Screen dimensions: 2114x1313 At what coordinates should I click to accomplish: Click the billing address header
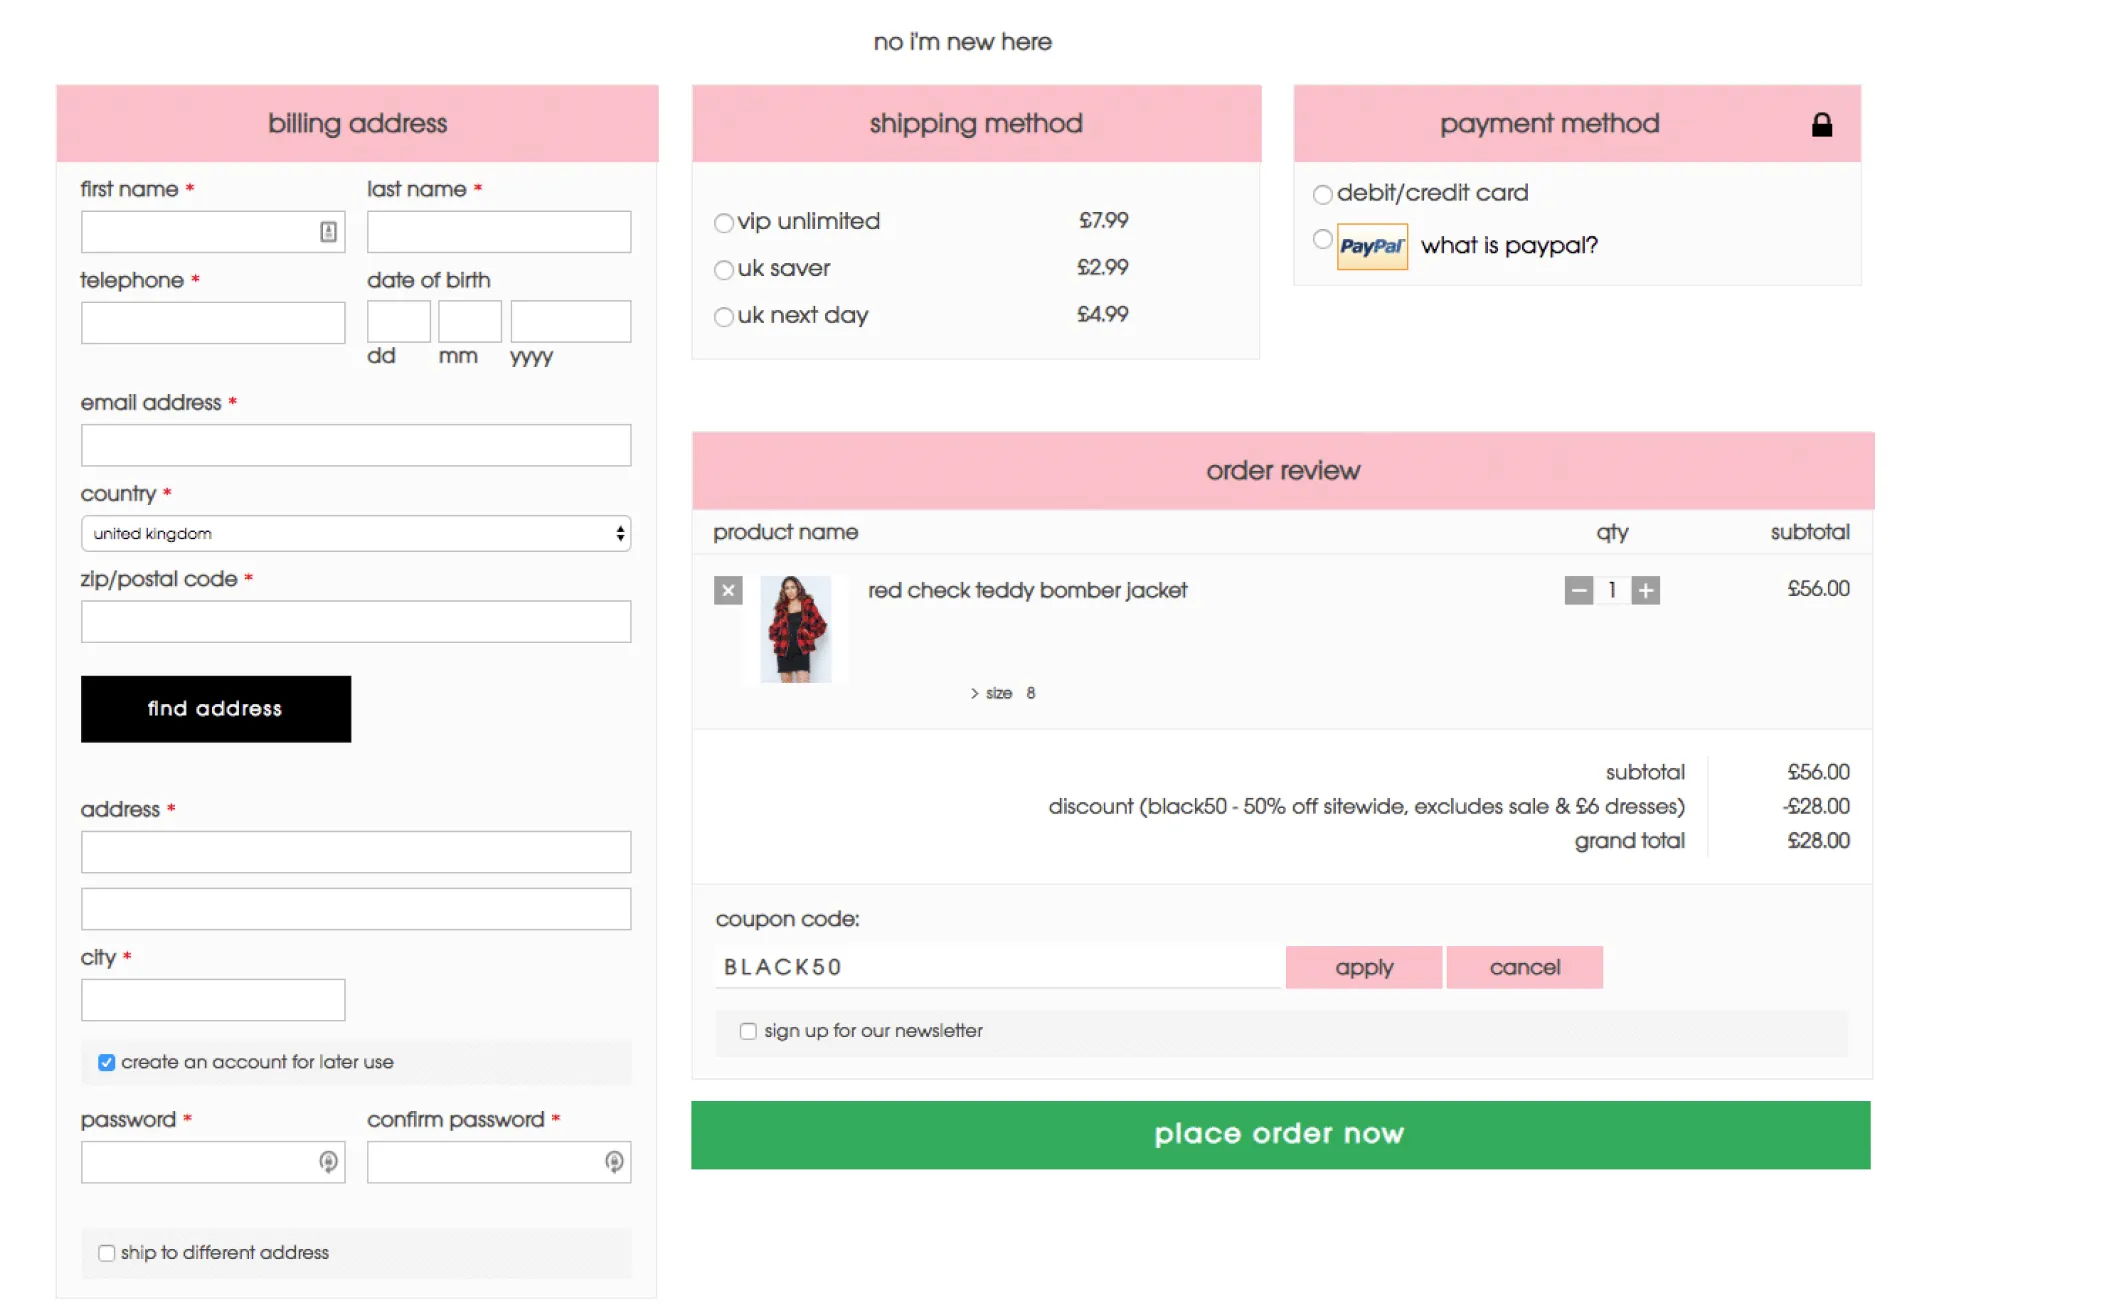pyautogui.click(x=357, y=123)
